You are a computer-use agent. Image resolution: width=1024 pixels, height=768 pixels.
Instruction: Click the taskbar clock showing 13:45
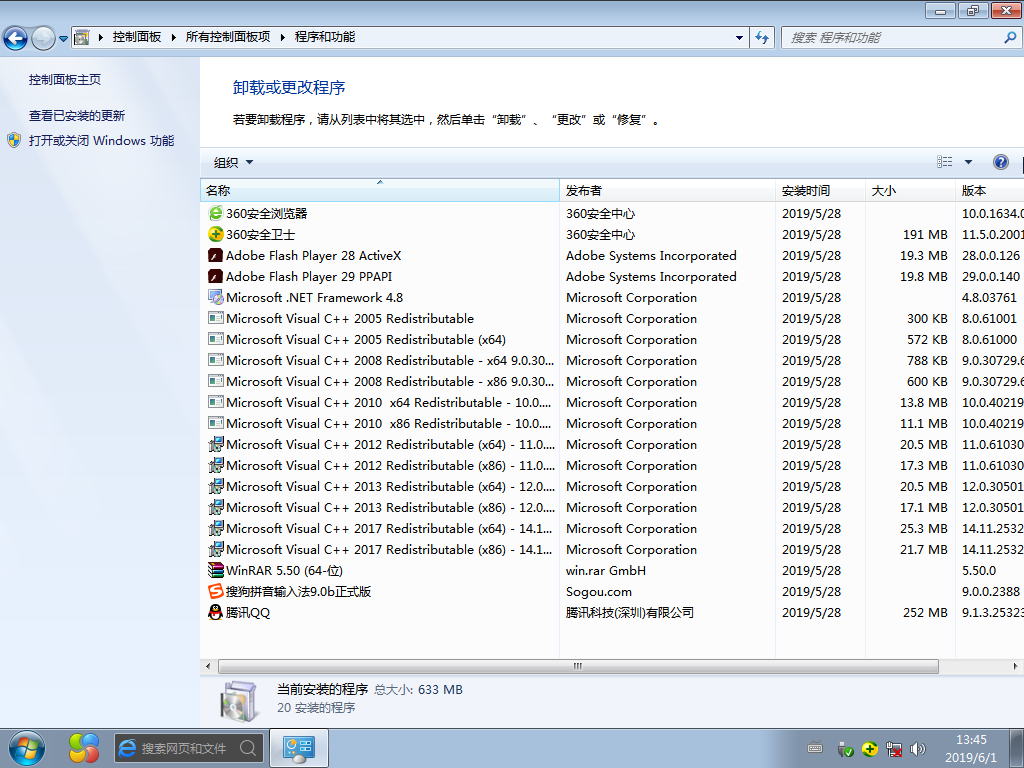point(971,748)
